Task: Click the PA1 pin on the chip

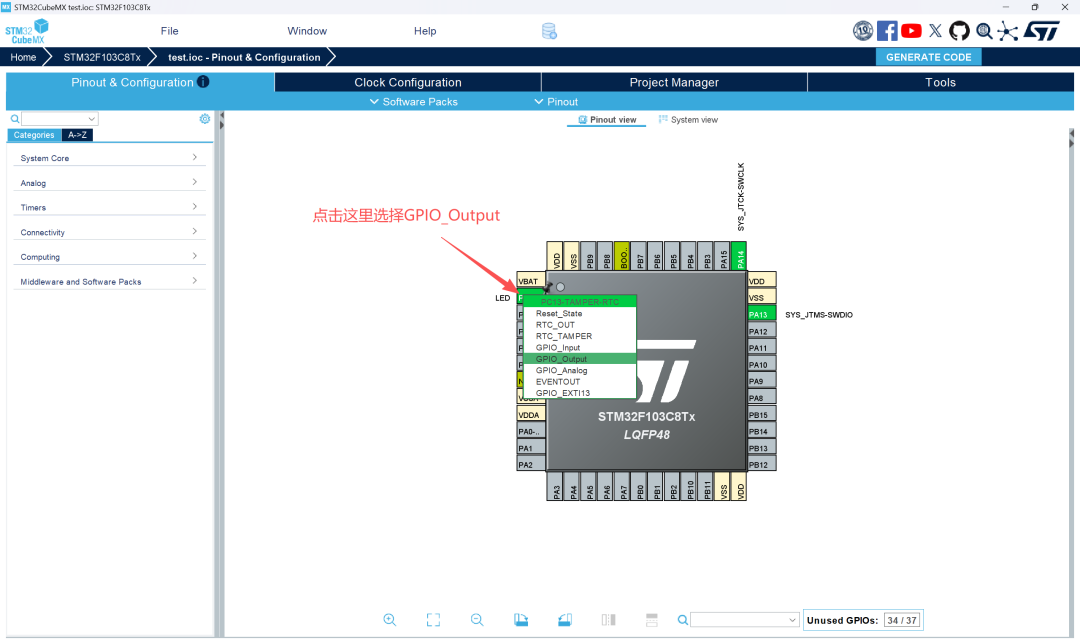Action: 531,448
